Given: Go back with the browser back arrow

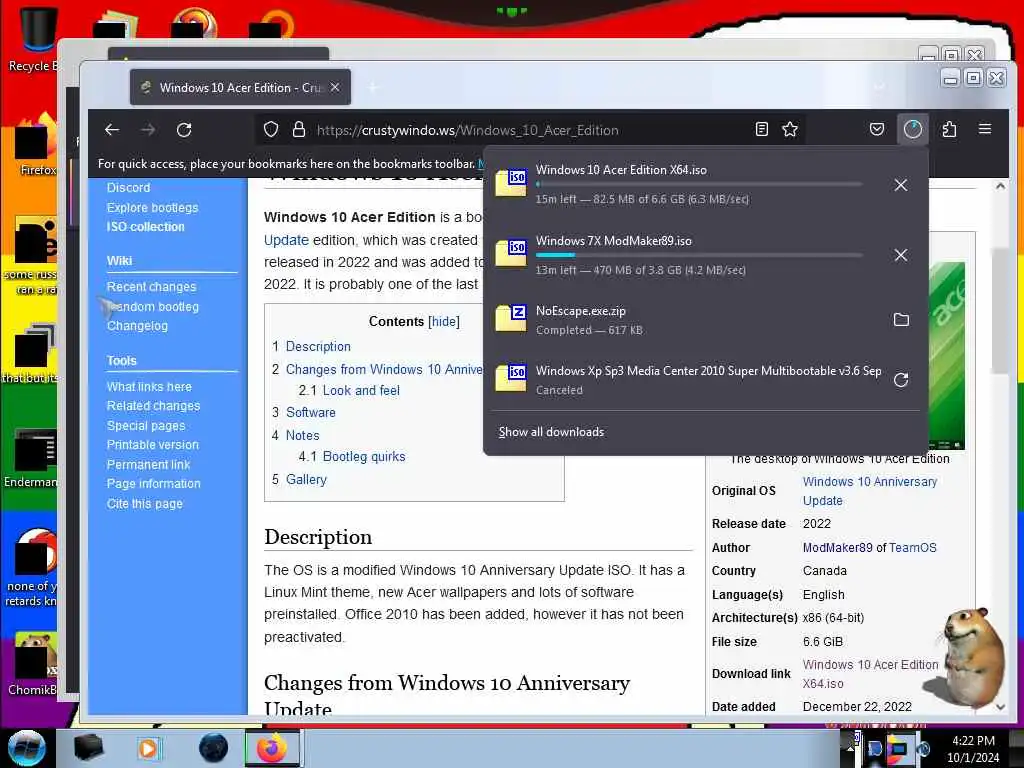Looking at the screenshot, I should 112,129.
